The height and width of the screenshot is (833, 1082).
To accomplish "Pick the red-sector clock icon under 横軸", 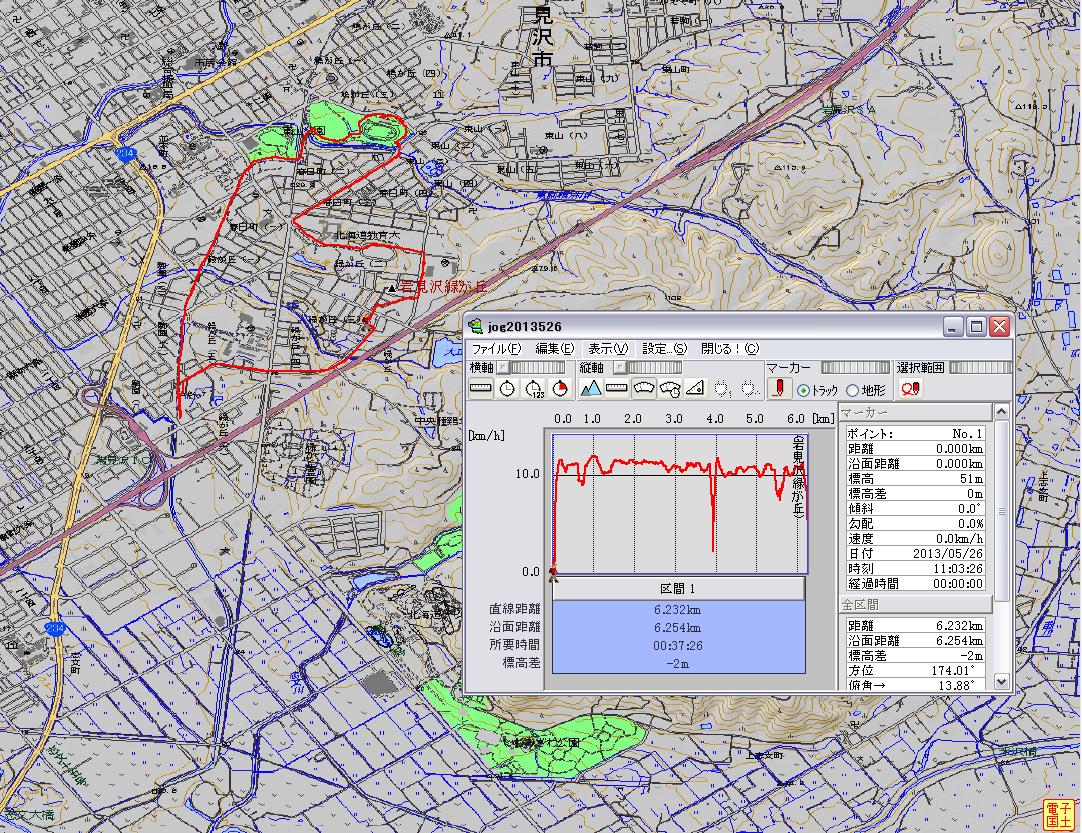I will (x=560, y=389).
